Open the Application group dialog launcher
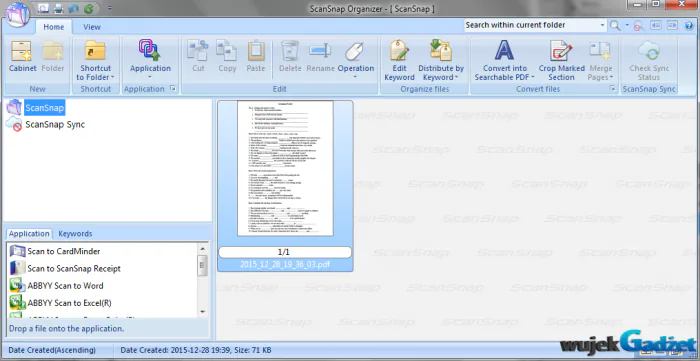This screenshot has height=361, width=700. [x=173, y=89]
